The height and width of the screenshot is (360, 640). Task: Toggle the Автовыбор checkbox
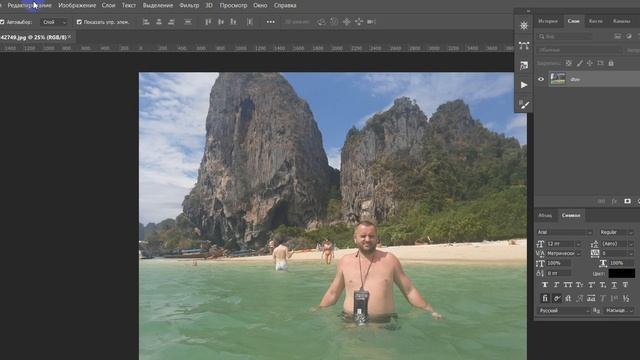[x=2, y=22]
